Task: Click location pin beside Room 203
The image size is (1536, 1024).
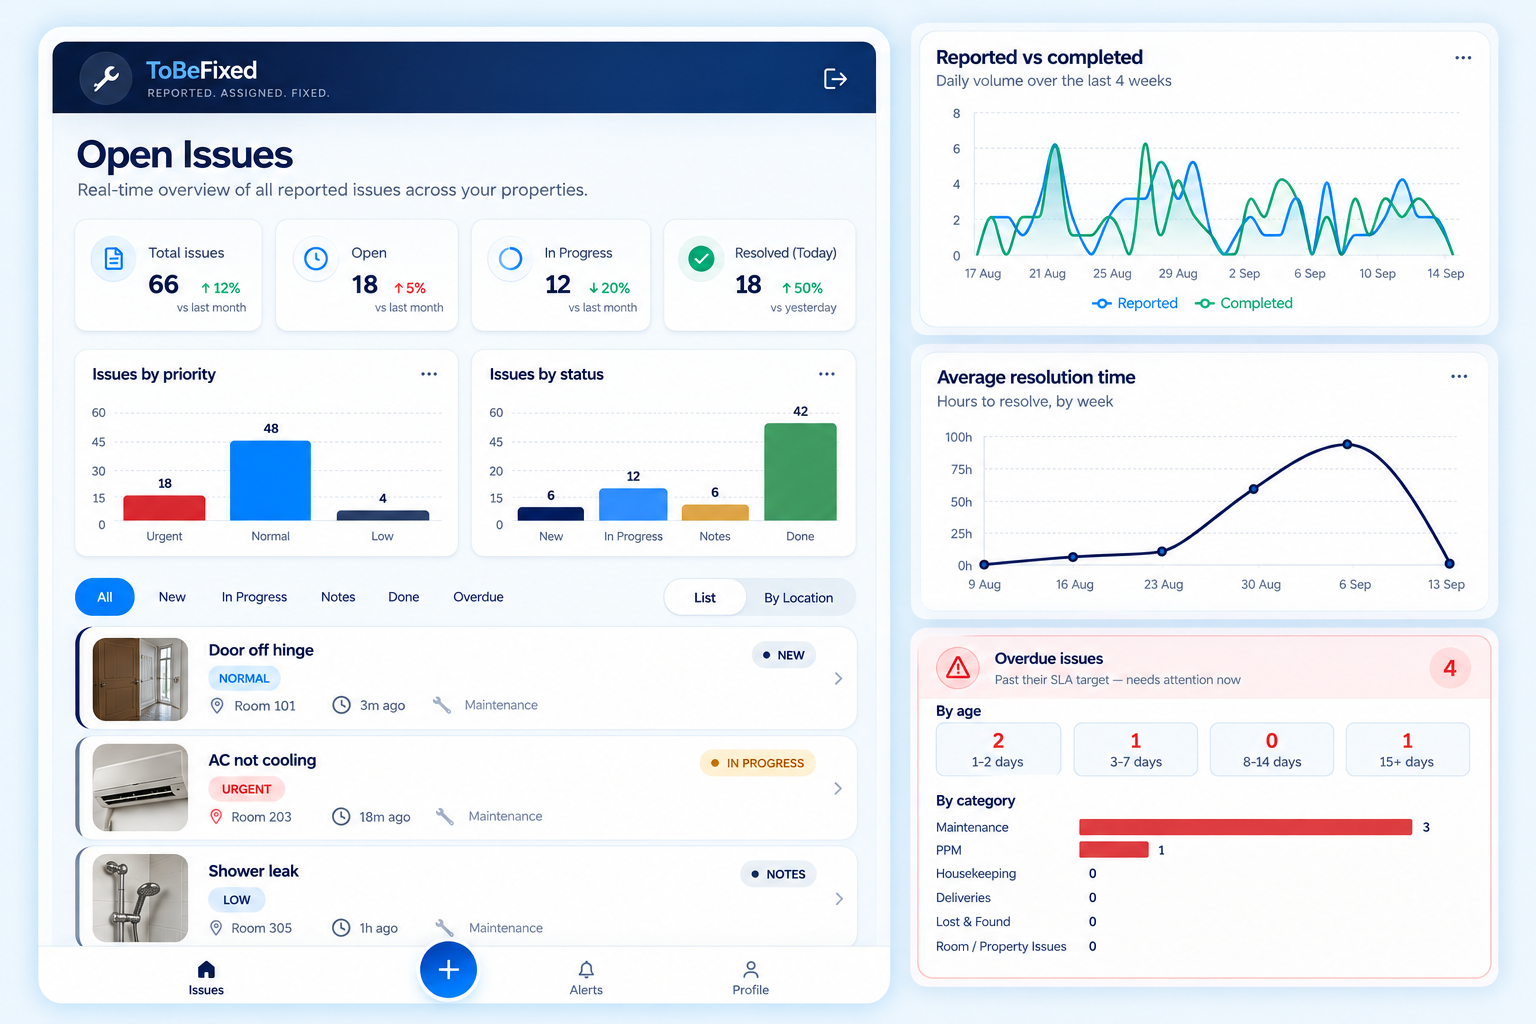Action: [216, 816]
